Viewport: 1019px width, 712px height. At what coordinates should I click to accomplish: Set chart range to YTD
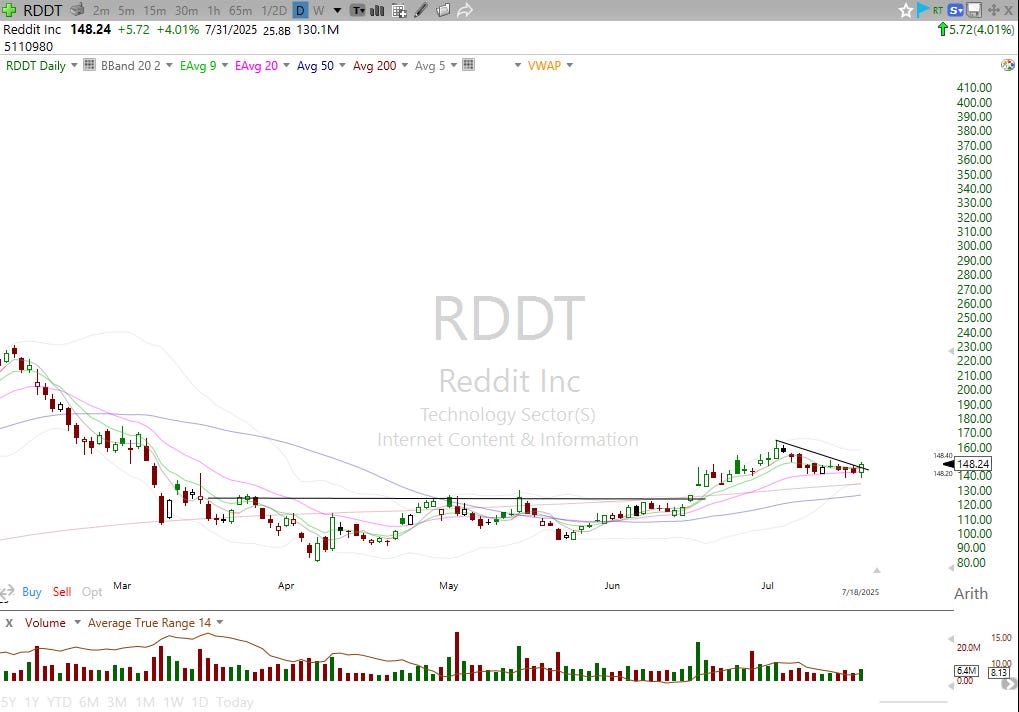[59, 702]
